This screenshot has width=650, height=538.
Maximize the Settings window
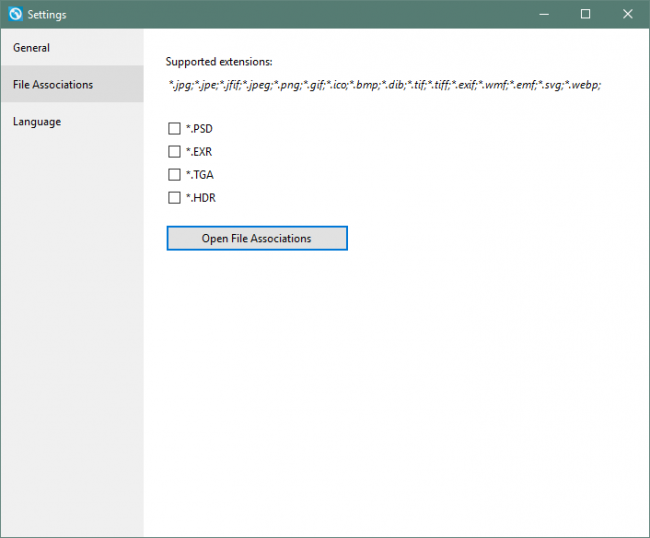coord(586,14)
